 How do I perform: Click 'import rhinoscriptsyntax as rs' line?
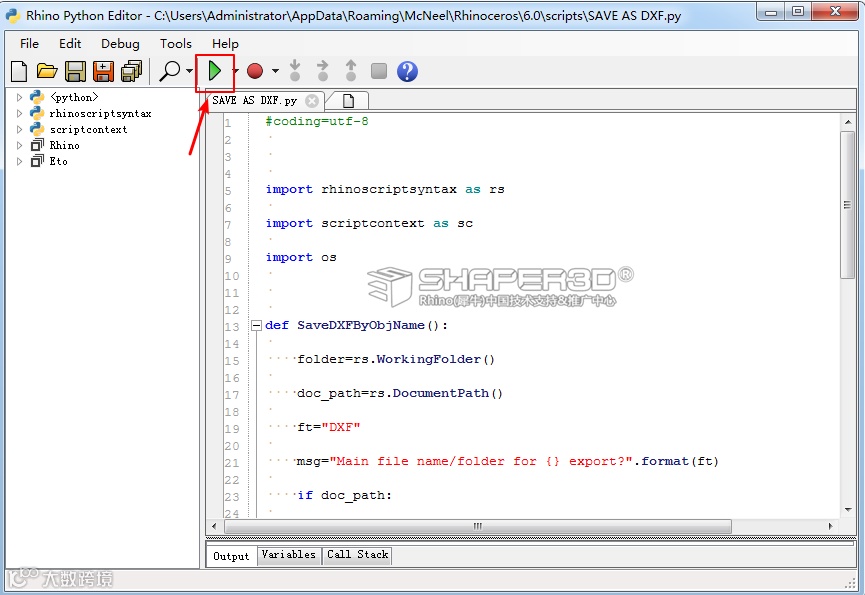point(385,189)
